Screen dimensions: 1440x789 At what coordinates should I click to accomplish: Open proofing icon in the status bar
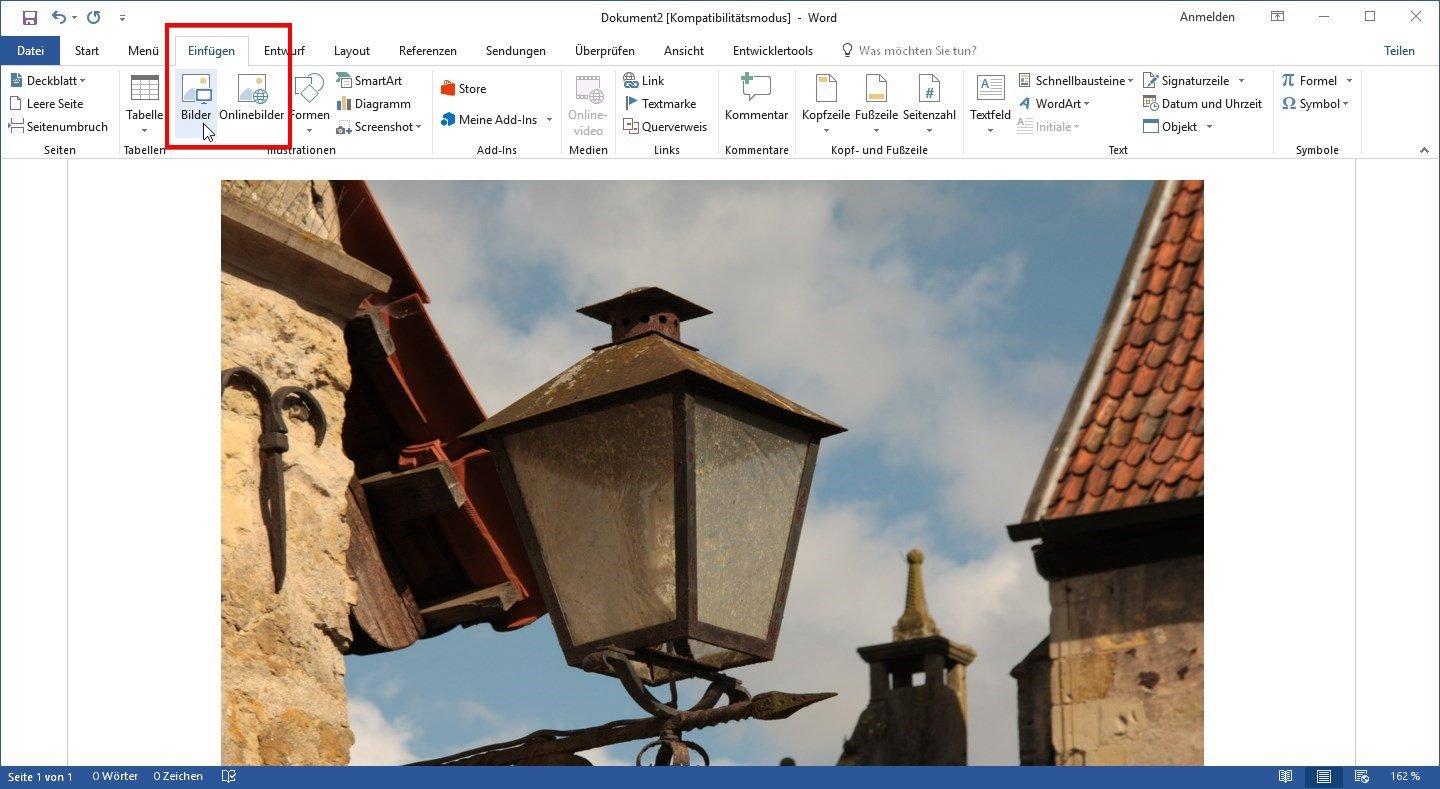click(x=229, y=777)
